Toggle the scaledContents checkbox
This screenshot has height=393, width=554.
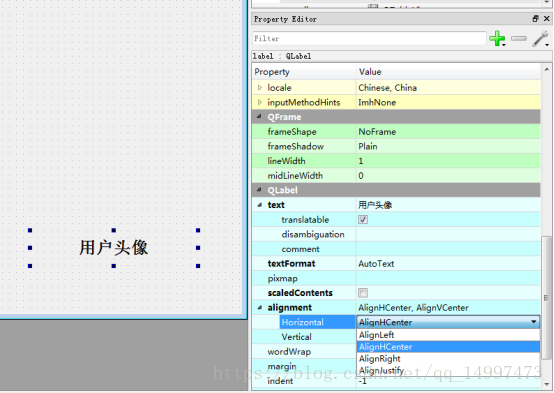click(363, 293)
